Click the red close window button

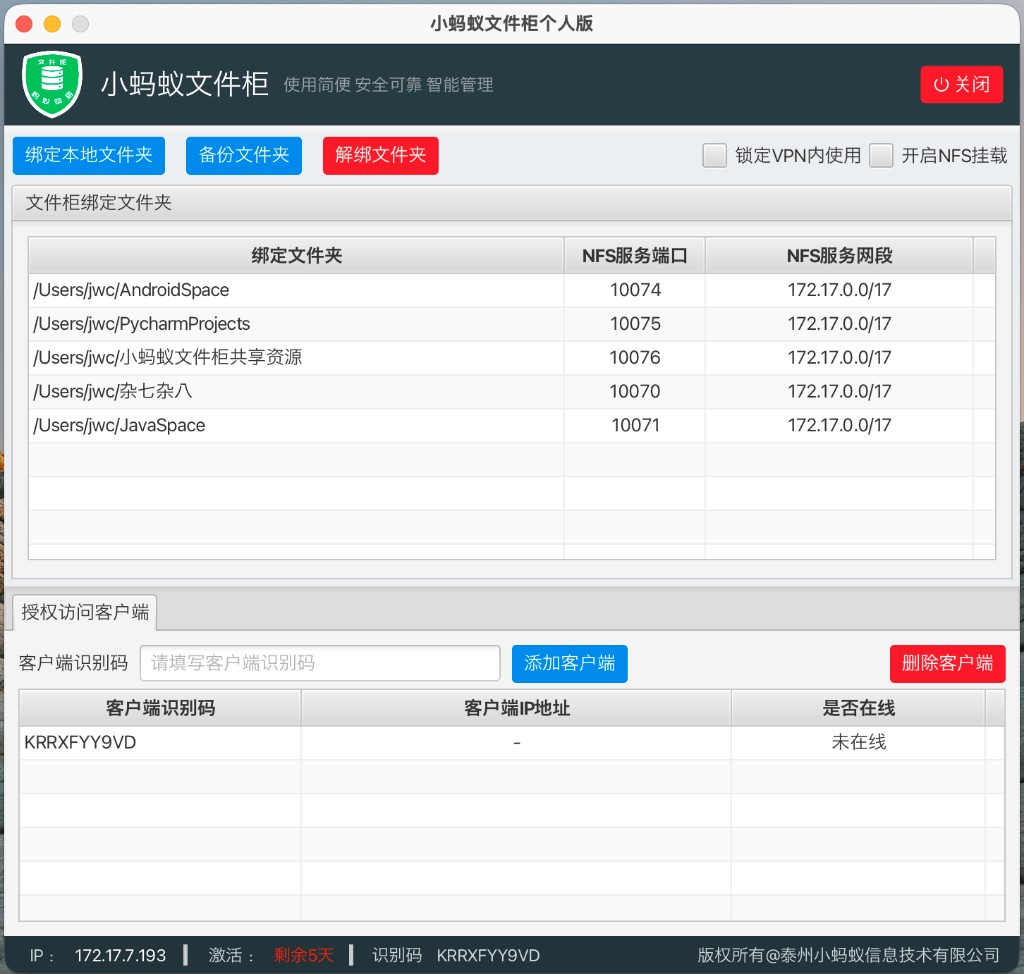coord(24,24)
